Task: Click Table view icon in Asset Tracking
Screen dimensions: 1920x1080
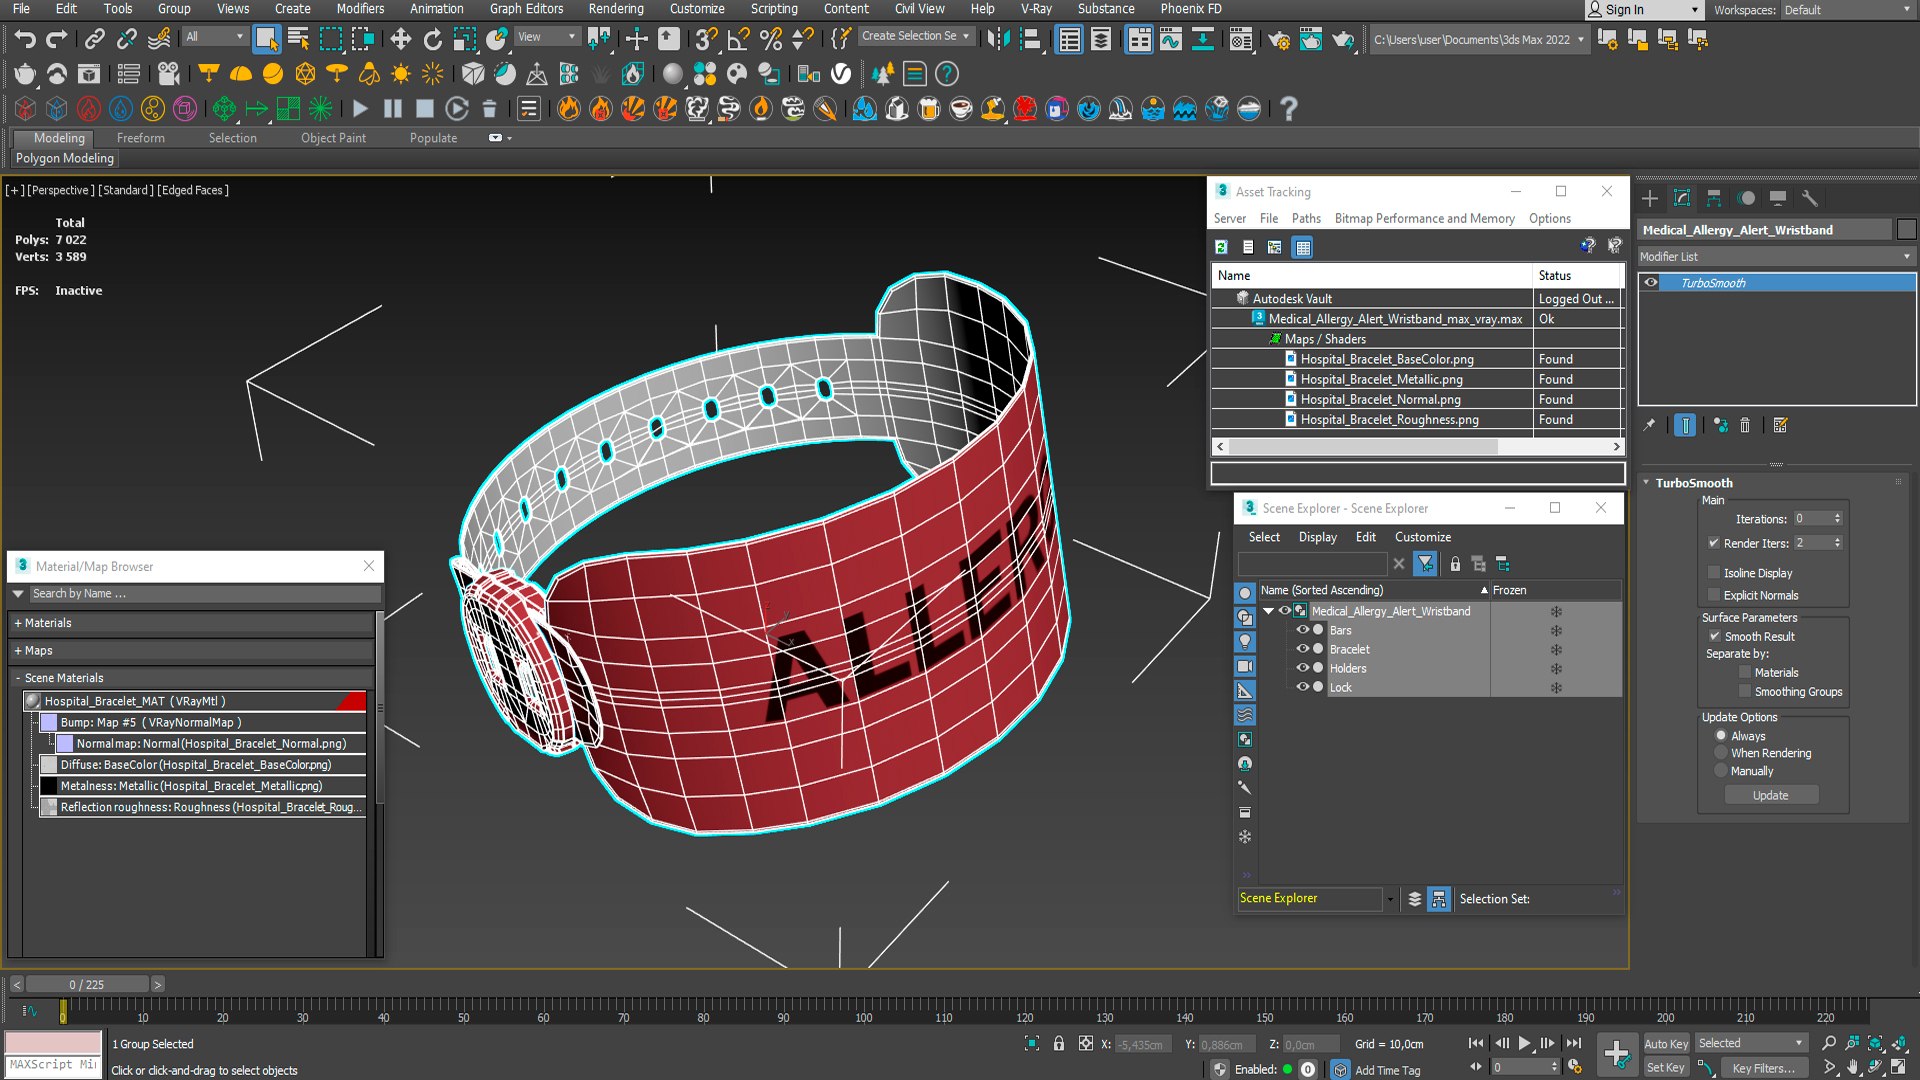Action: [x=1302, y=247]
